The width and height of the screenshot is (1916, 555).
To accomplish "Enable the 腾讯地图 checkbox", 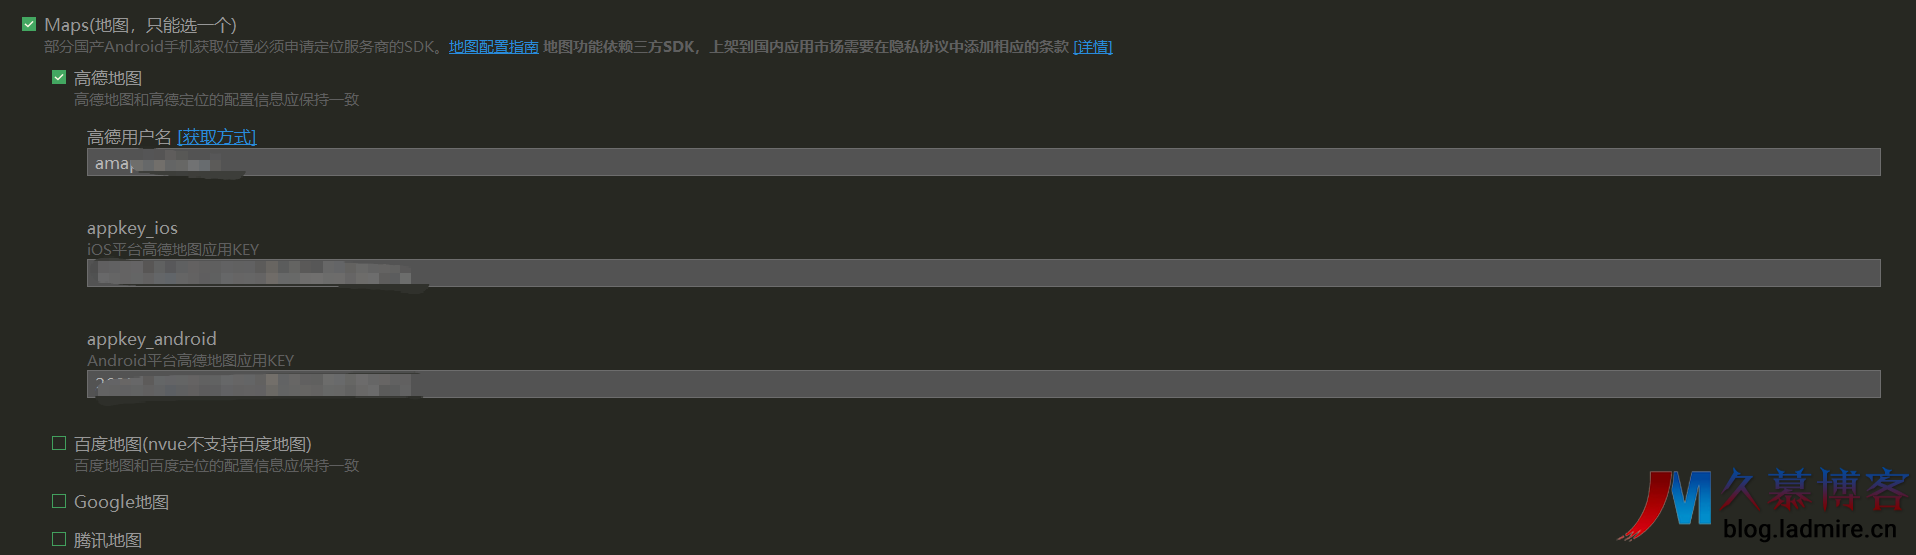I will (x=59, y=539).
